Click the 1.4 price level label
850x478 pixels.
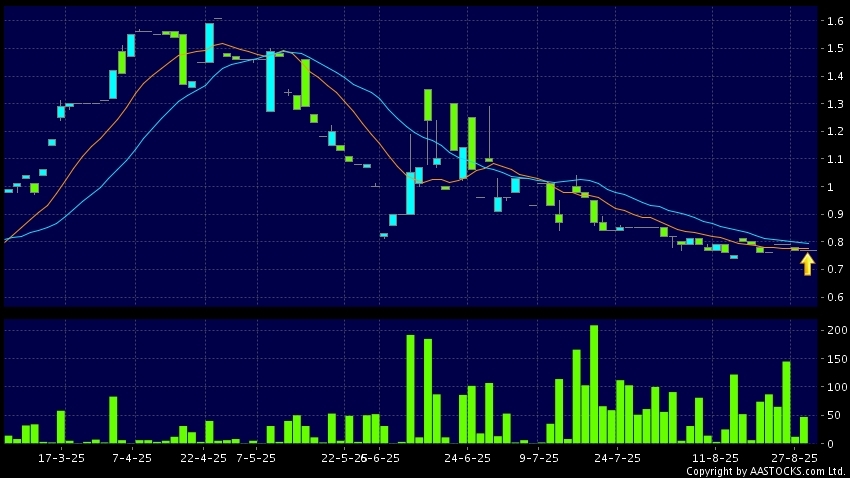pyautogui.click(x=835, y=76)
